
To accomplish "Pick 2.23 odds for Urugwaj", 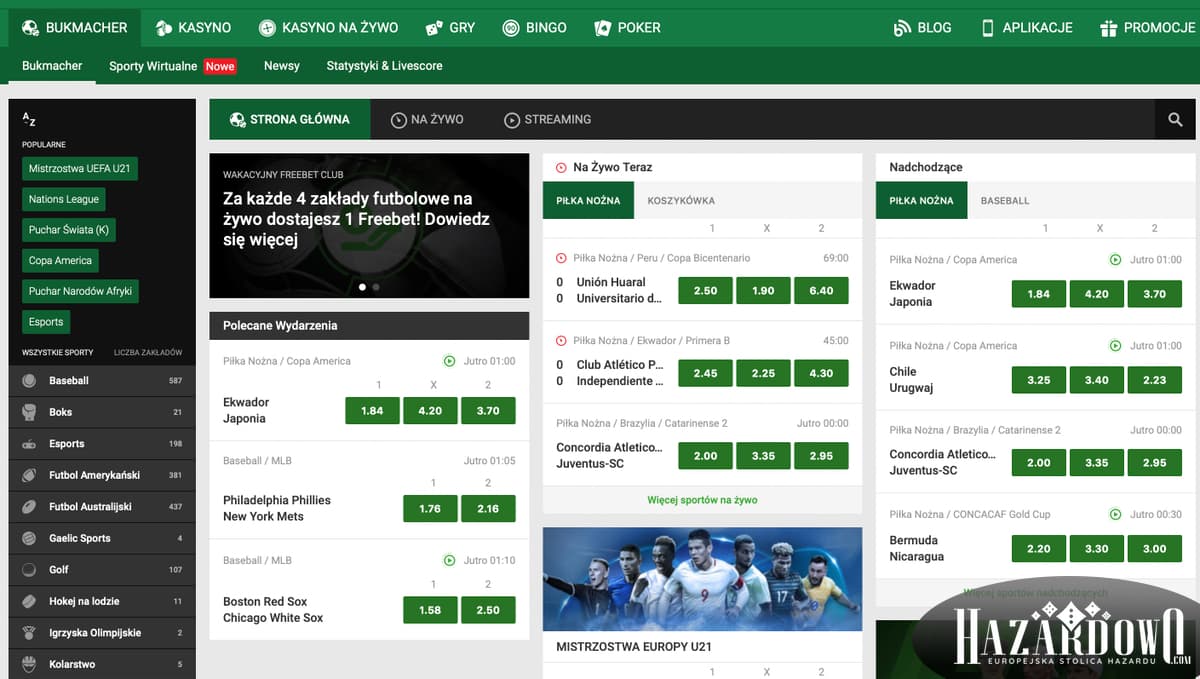I will [x=1155, y=380].
